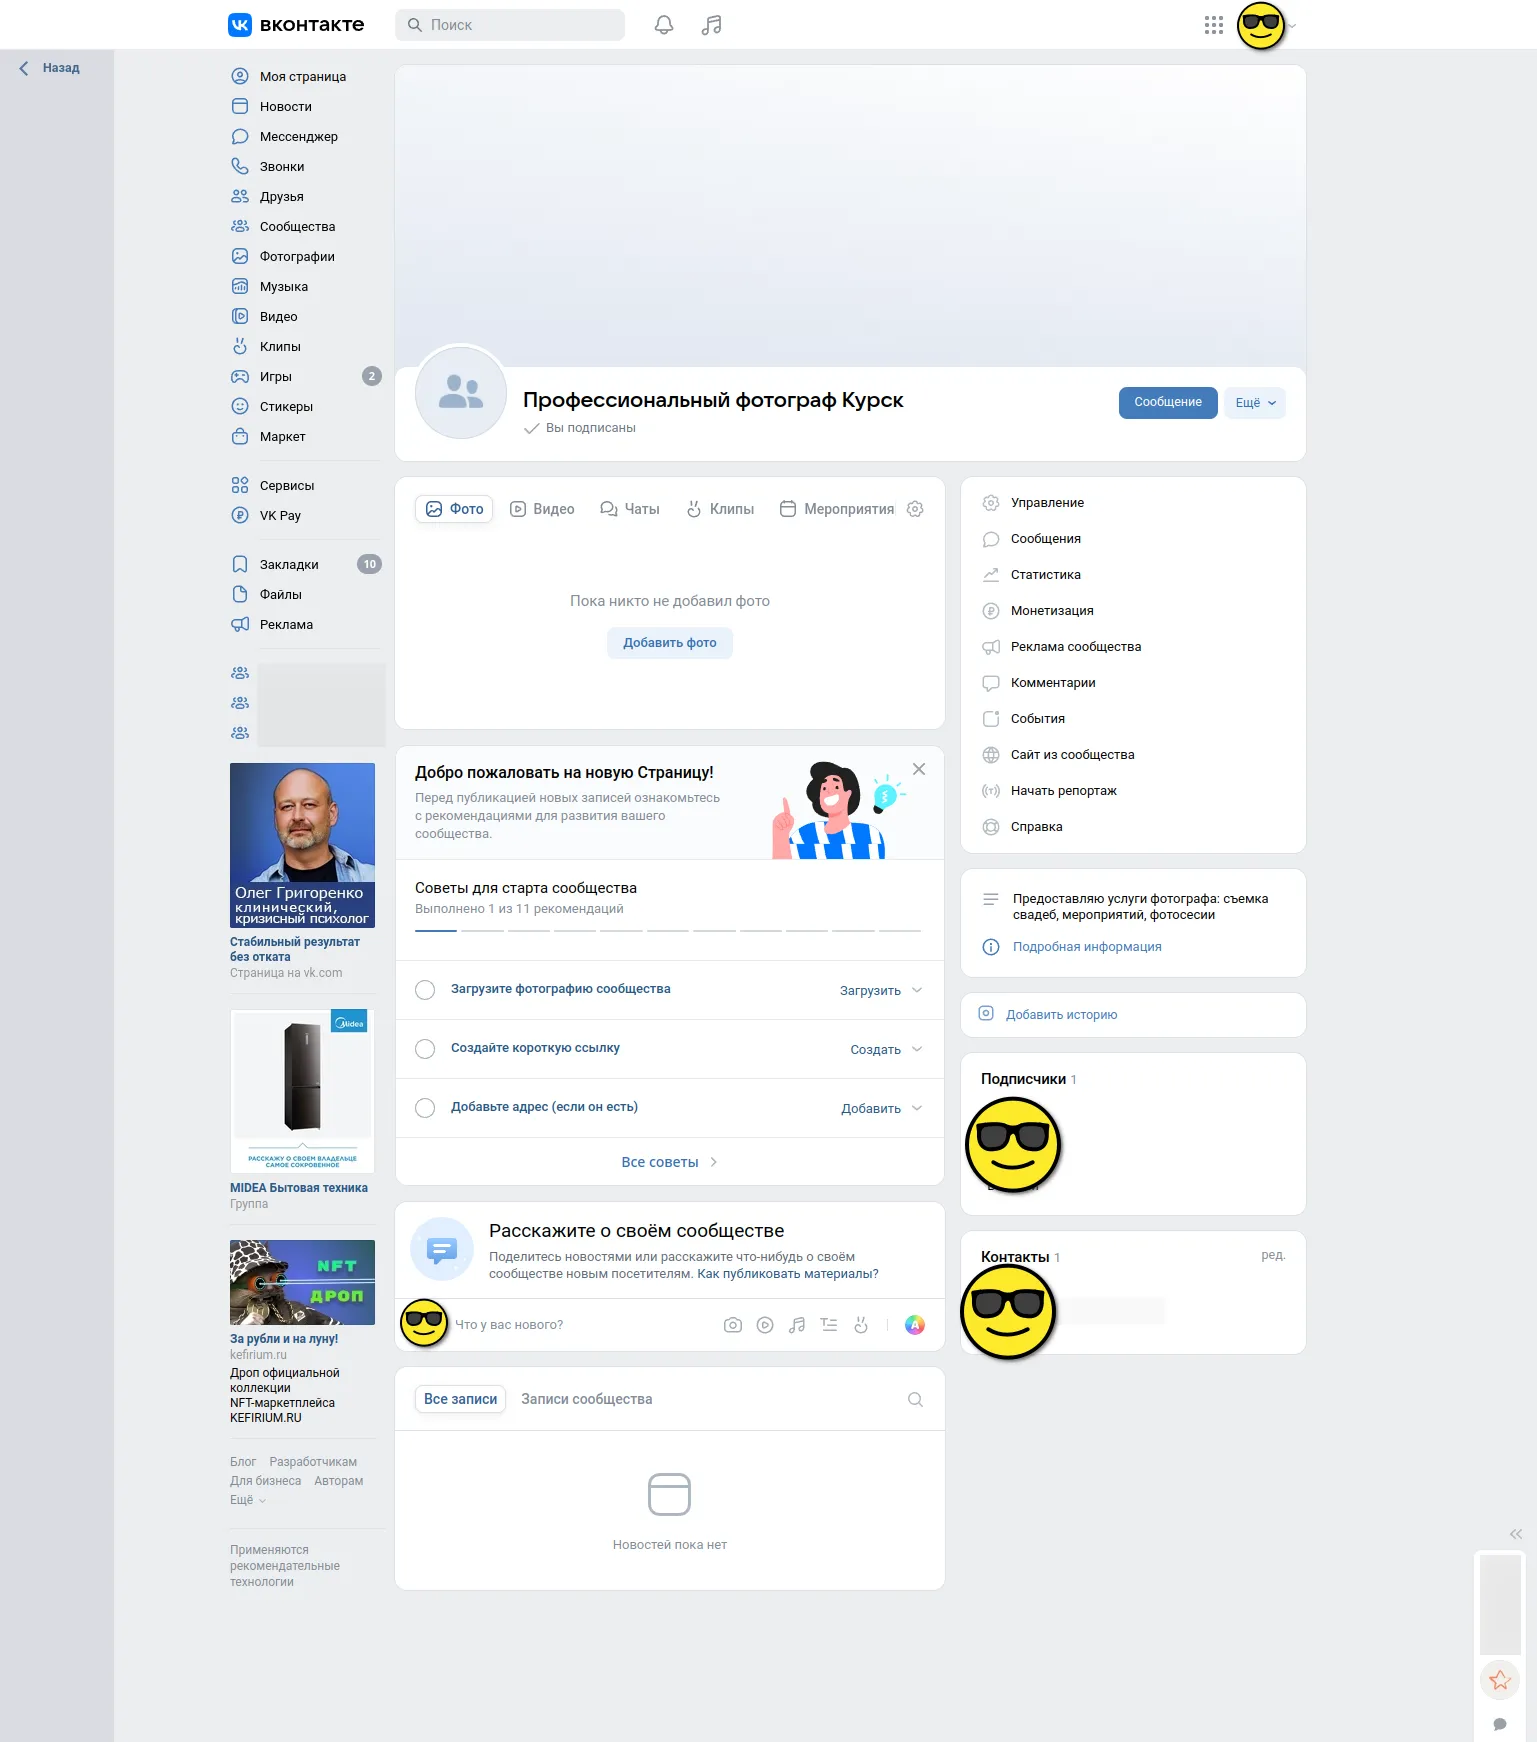The height and width of the screenshot is (1742, 1537).
Task: Open Игры in left sidebar
Action: point(305,377)
